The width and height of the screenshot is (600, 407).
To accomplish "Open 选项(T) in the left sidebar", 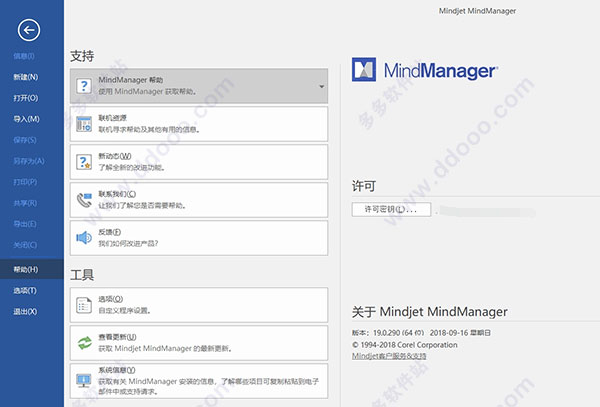I will point(26,291).
